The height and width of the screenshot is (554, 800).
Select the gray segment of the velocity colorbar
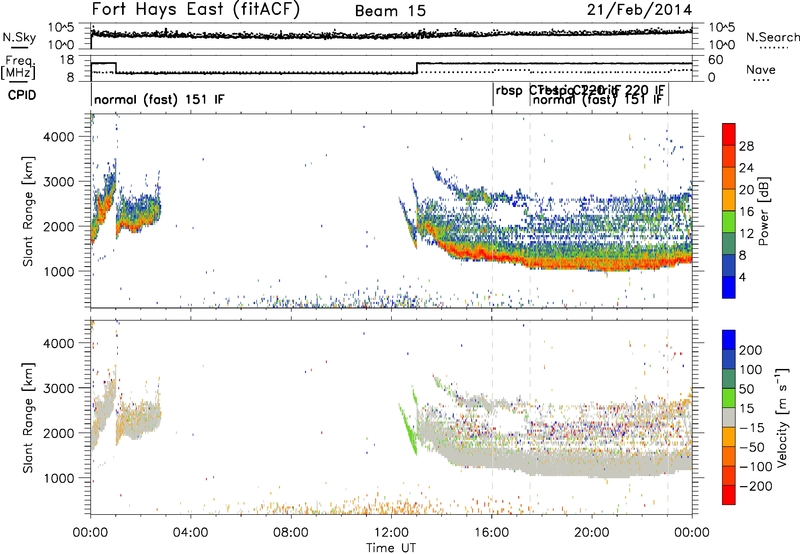point(729,418)
